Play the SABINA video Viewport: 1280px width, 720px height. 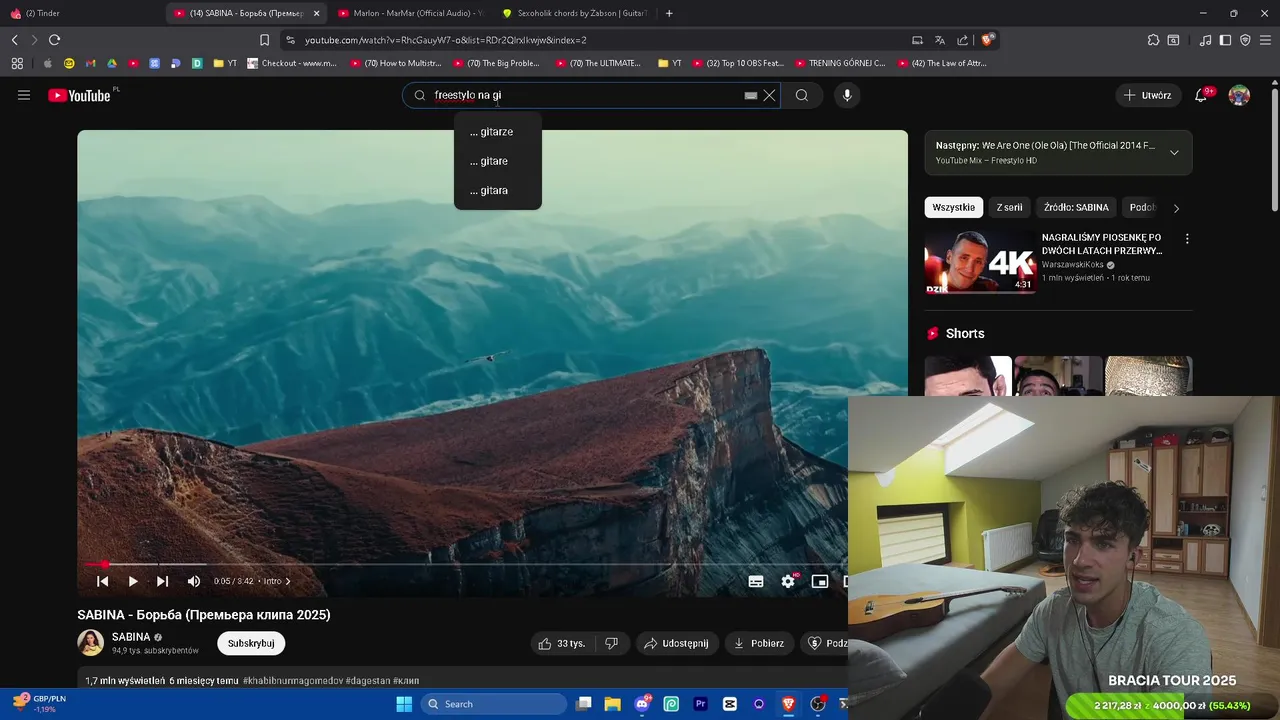(132, 581)
